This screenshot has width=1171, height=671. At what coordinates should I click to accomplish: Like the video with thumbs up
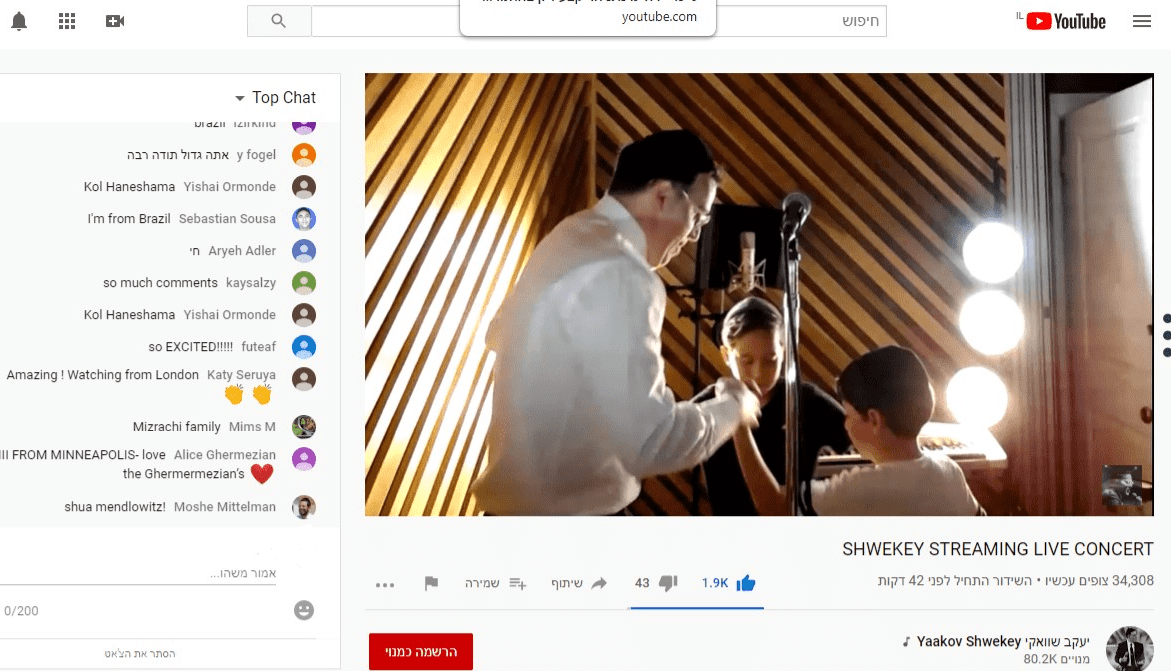click(x=746, y=584)
